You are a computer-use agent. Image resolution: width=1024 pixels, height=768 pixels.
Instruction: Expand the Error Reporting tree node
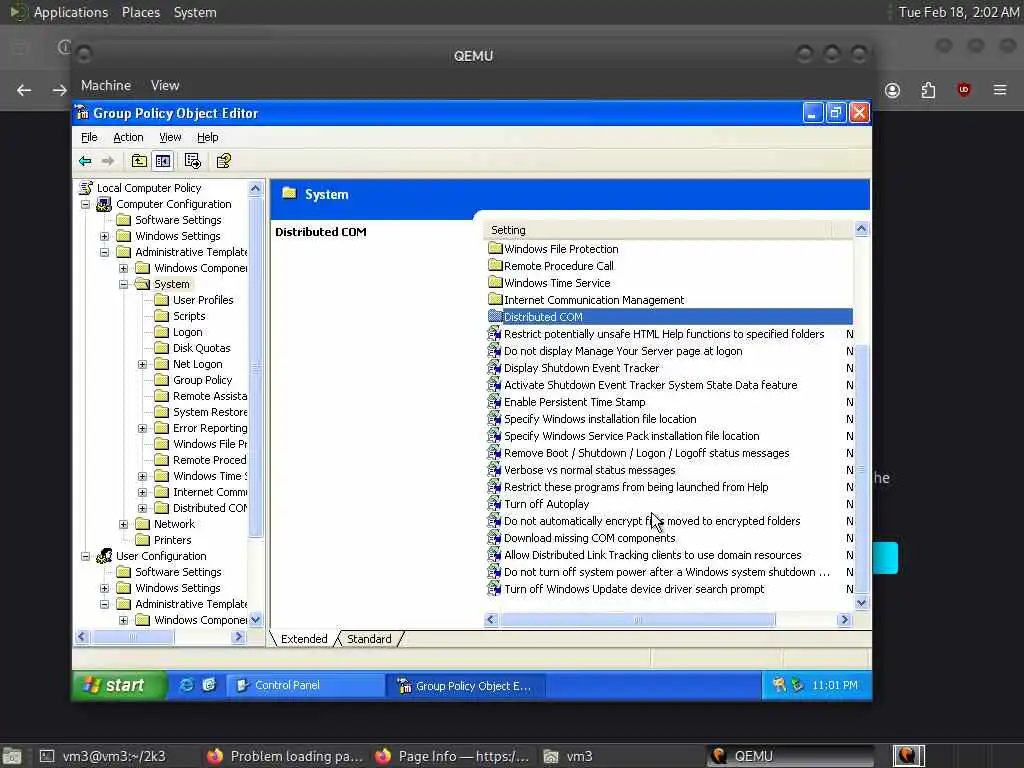click(142, 428)
